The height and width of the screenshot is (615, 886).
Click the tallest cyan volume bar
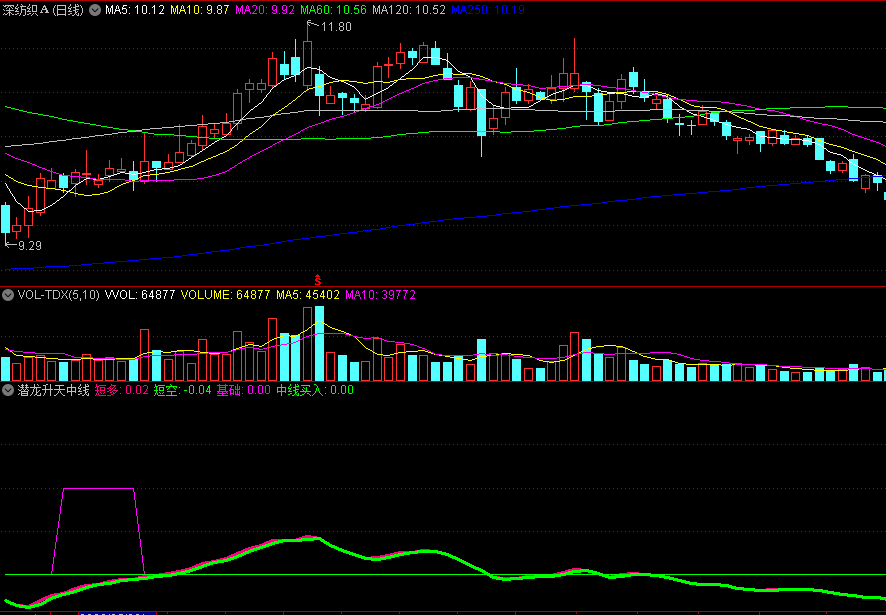319,343
